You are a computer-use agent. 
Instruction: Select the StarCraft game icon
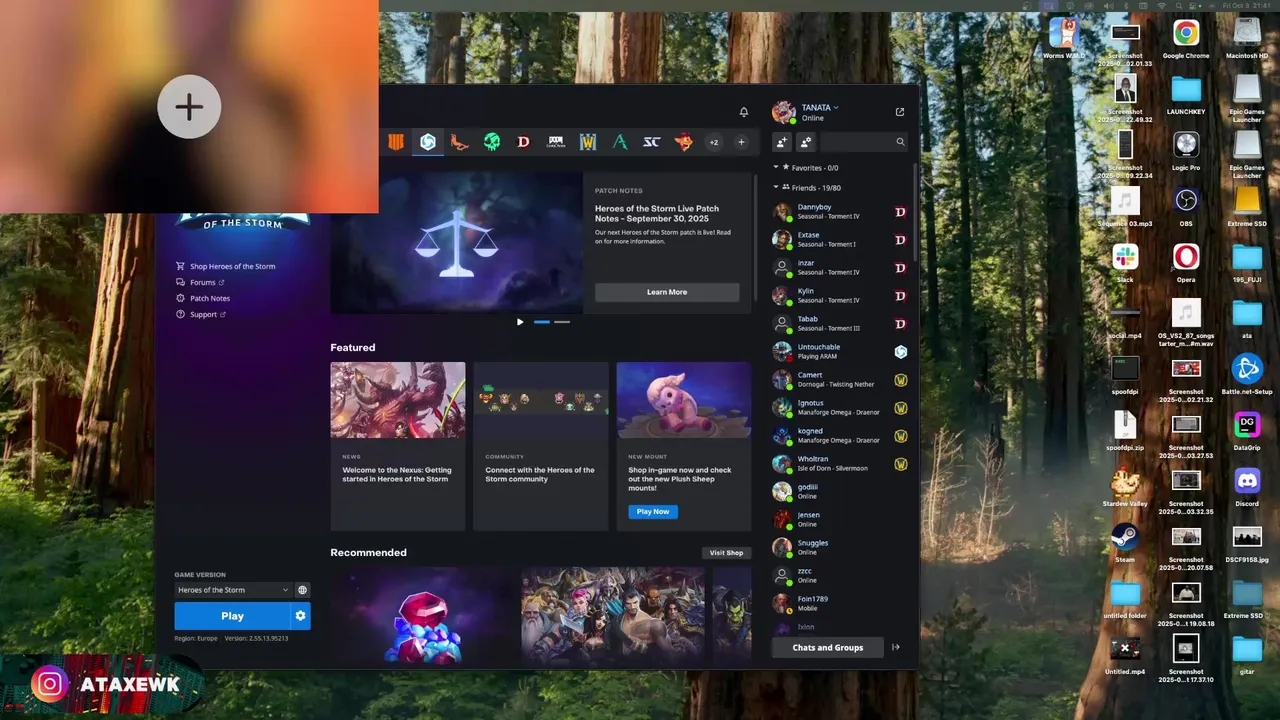651,142
